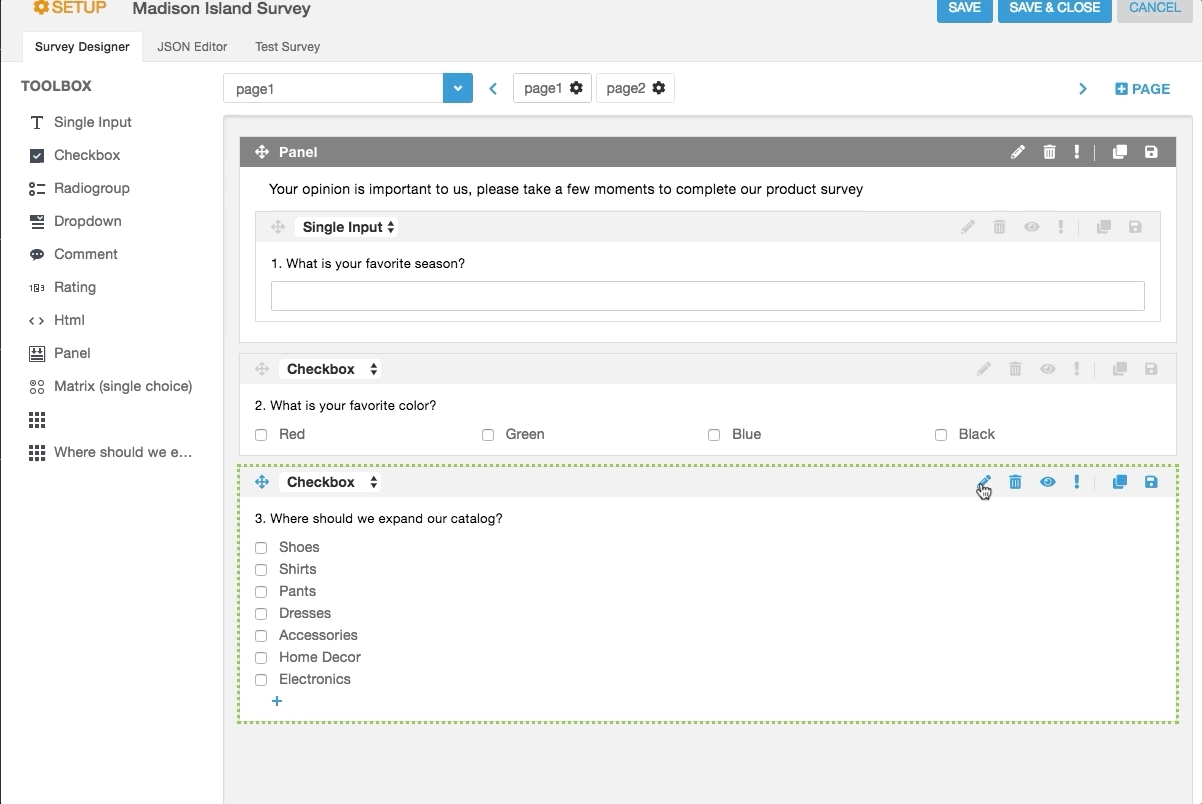Delete the favorite season question
The image size is (1202, 804).
999,227
